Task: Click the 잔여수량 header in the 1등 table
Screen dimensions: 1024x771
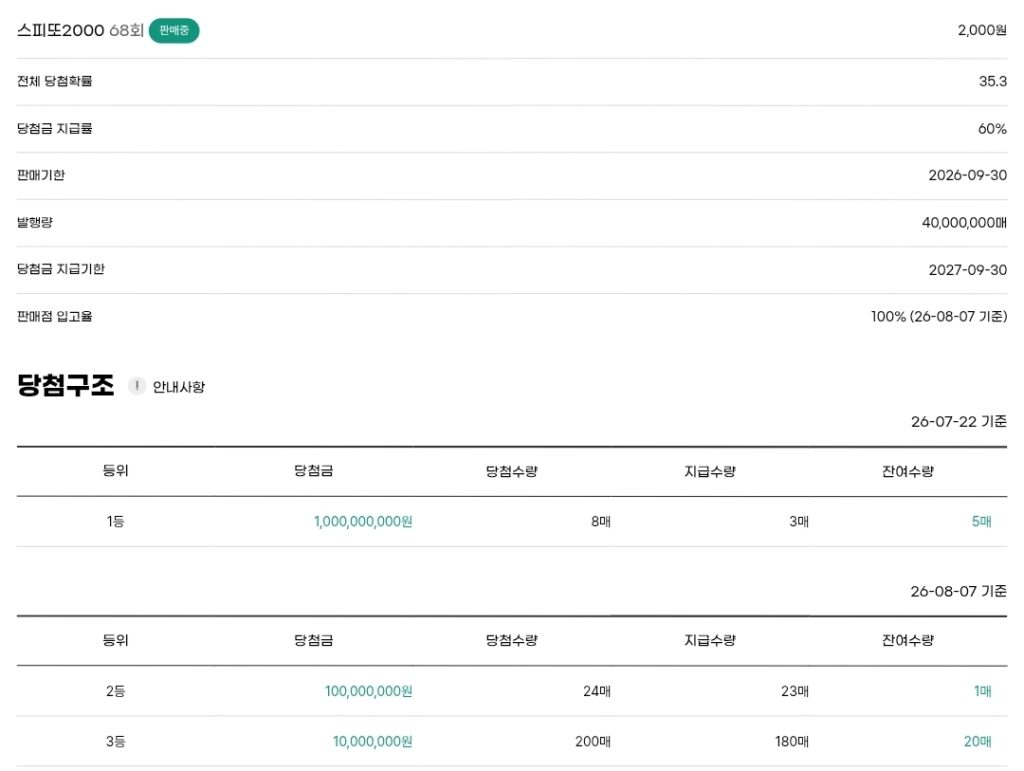Action: coord(908,471)
